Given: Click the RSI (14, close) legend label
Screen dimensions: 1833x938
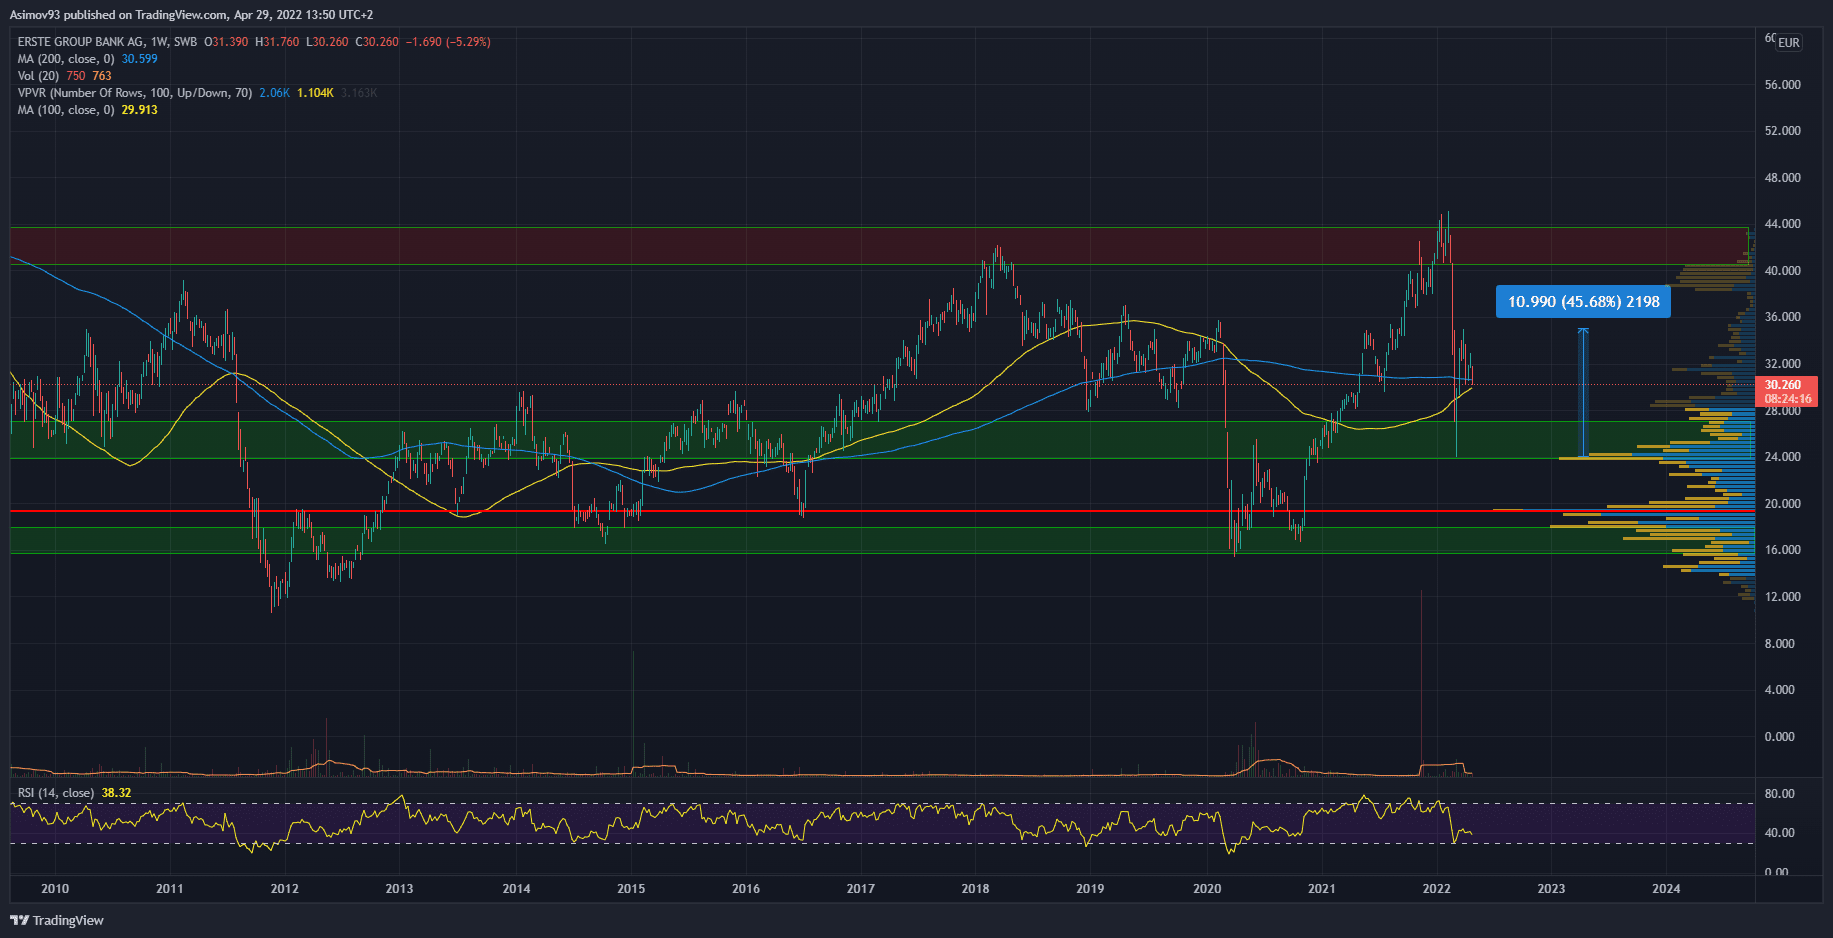Looking at the screenshot, I should click(56, 793).
